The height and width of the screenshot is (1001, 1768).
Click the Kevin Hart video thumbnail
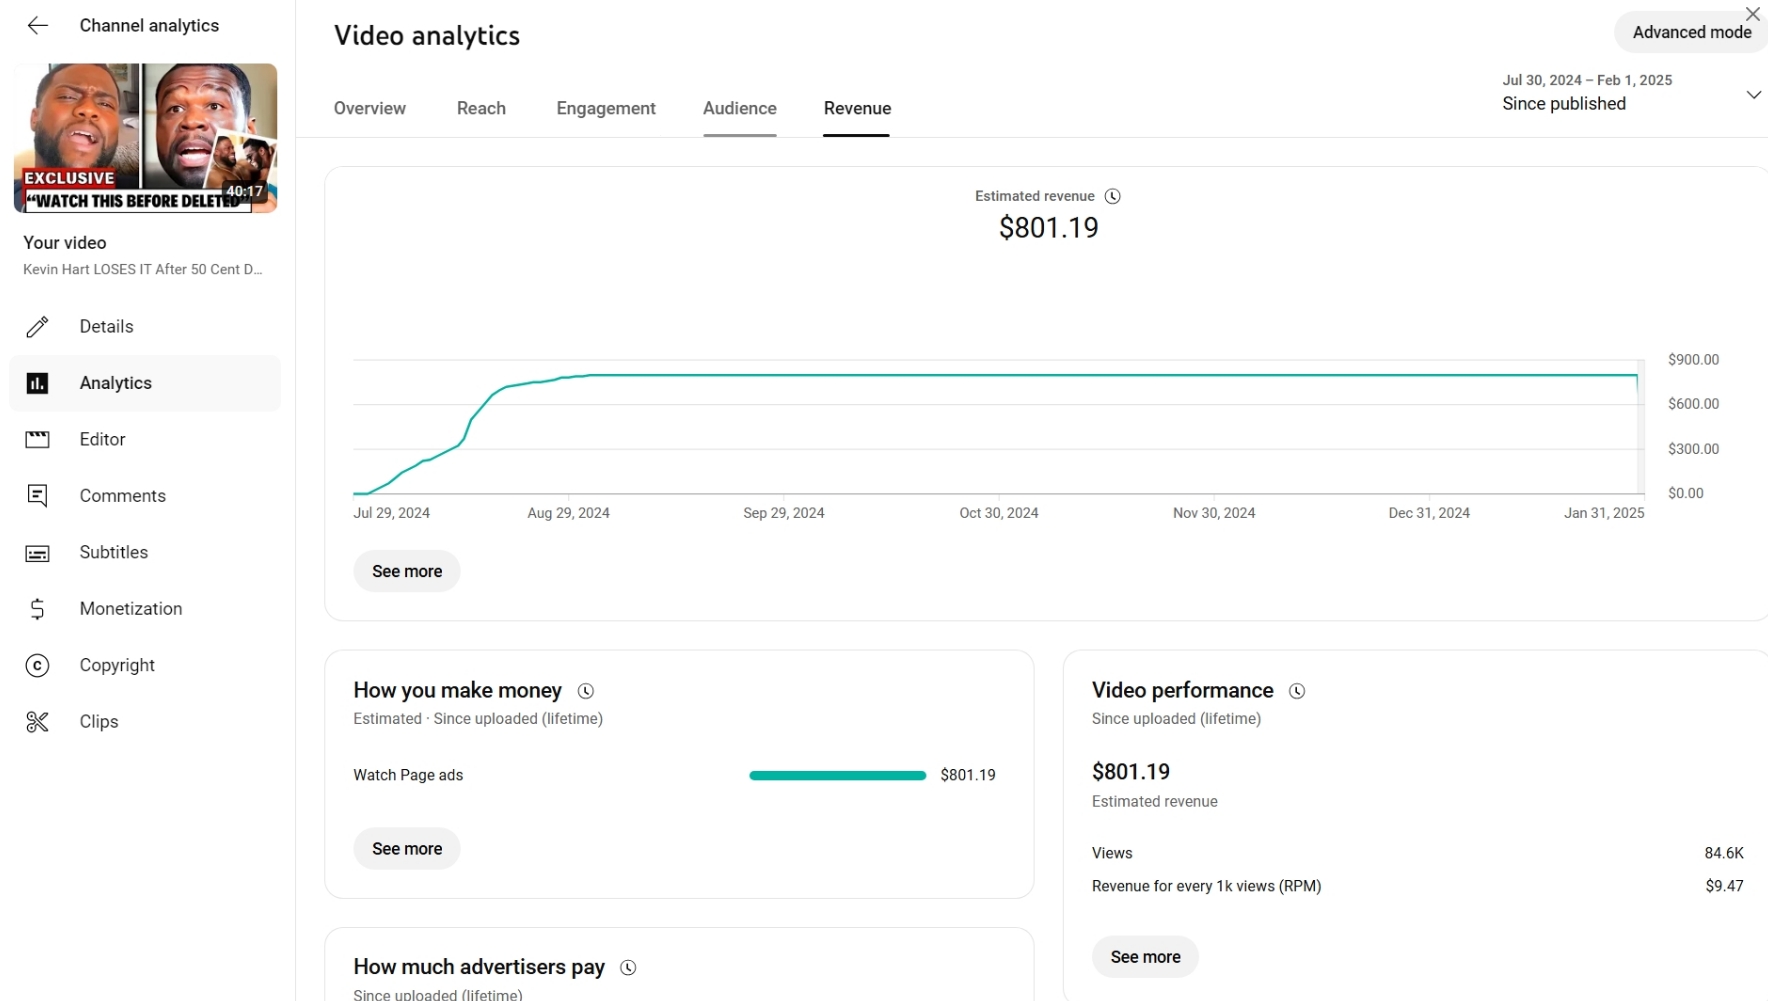(145, 138)
